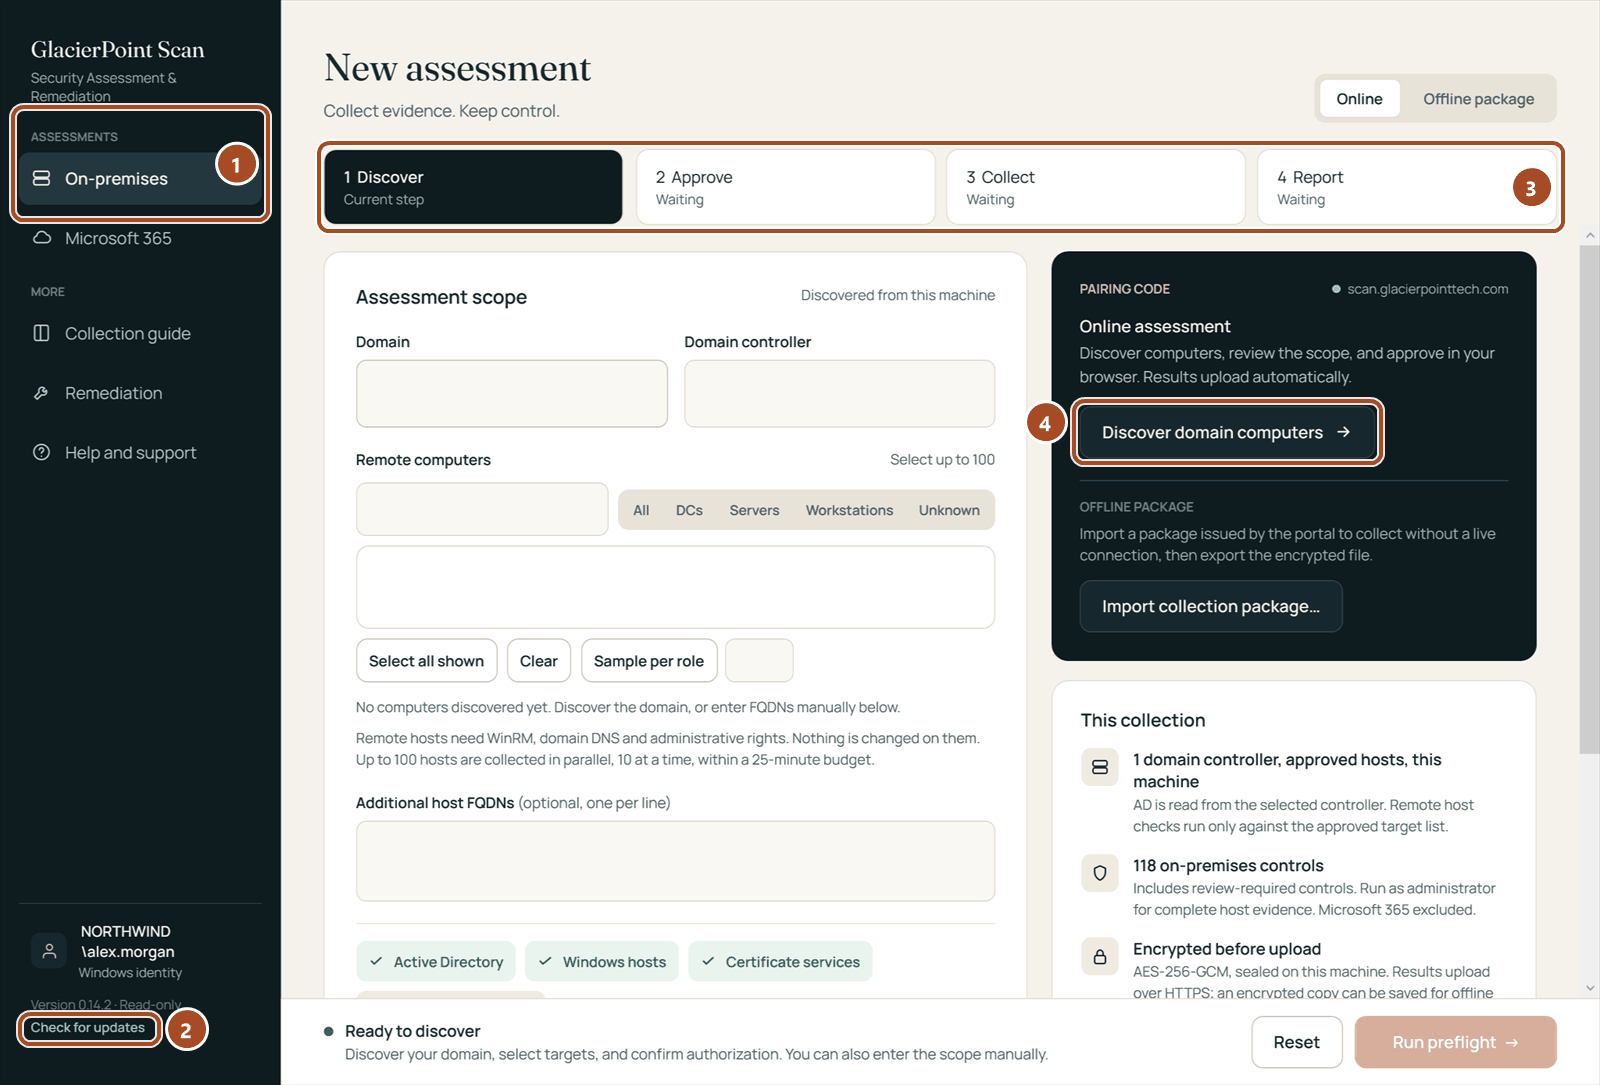Click 'Assessment scope' heading
The height and width of the screenshot is (1085, 1600).
point(441,297)
